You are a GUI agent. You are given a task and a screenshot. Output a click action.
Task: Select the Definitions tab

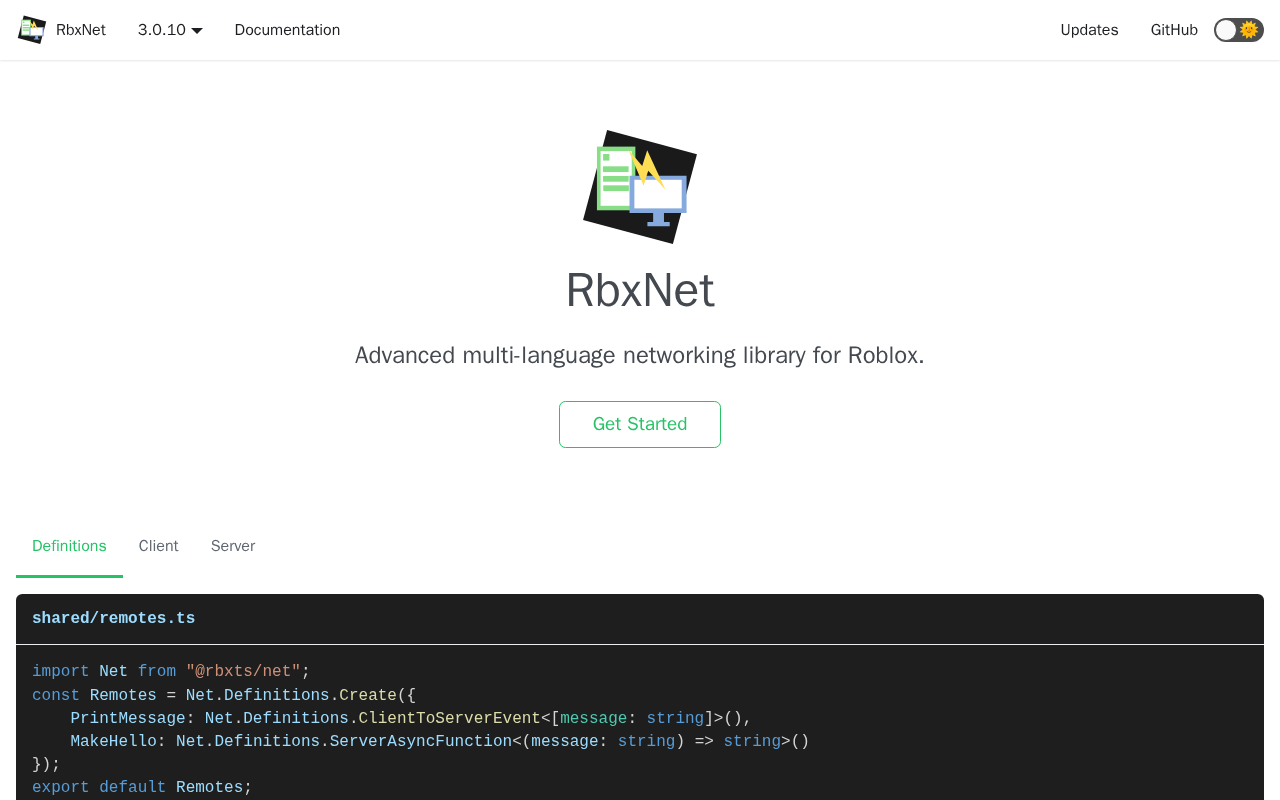pyautogui.click(x=69, y=546)
